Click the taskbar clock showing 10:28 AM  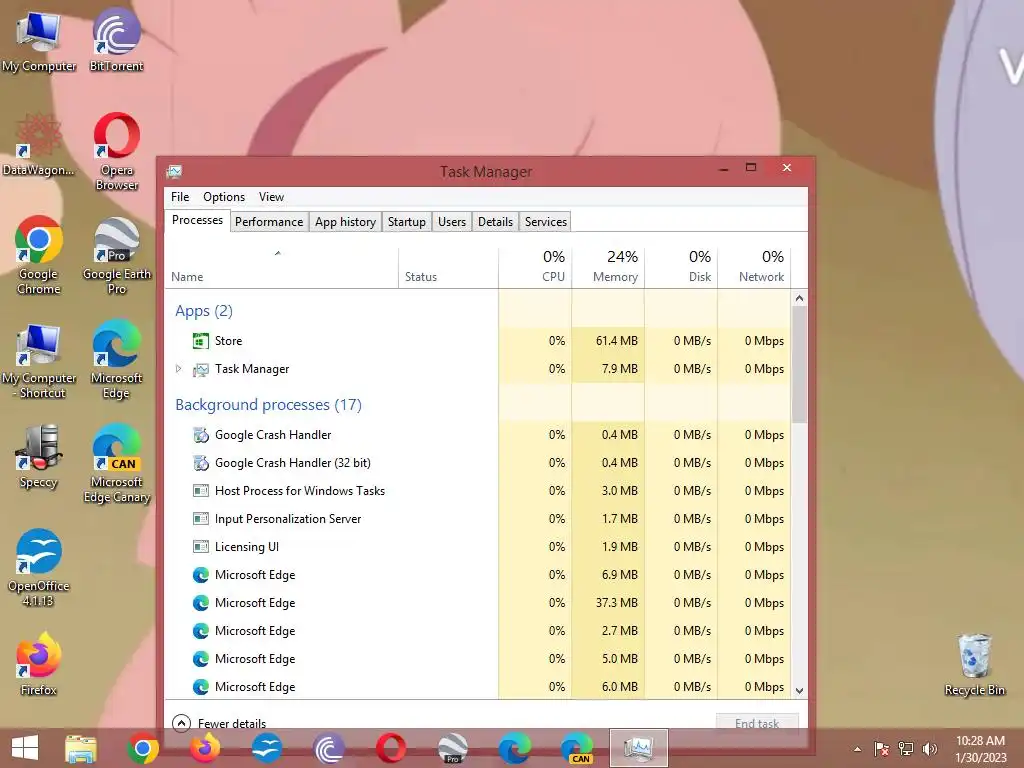pos(980,749)
